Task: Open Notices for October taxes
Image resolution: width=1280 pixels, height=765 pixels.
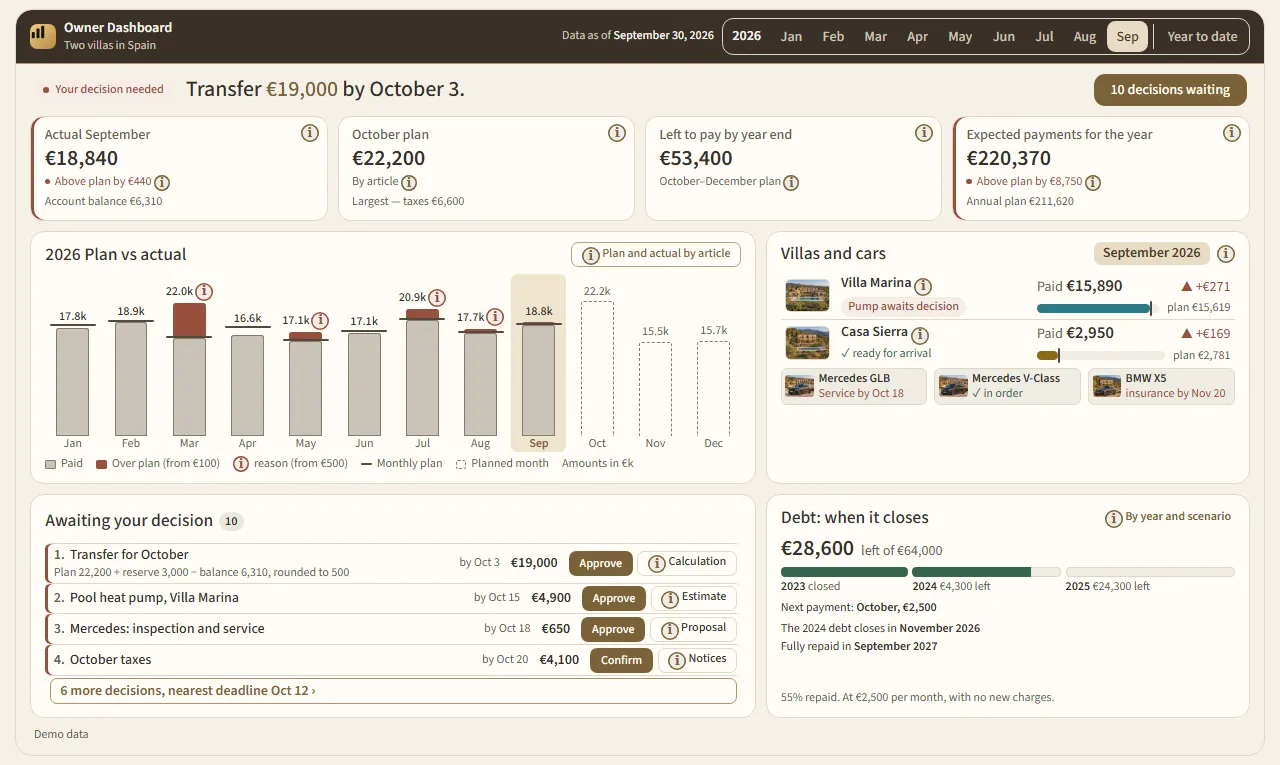Action: coord(698,660)
